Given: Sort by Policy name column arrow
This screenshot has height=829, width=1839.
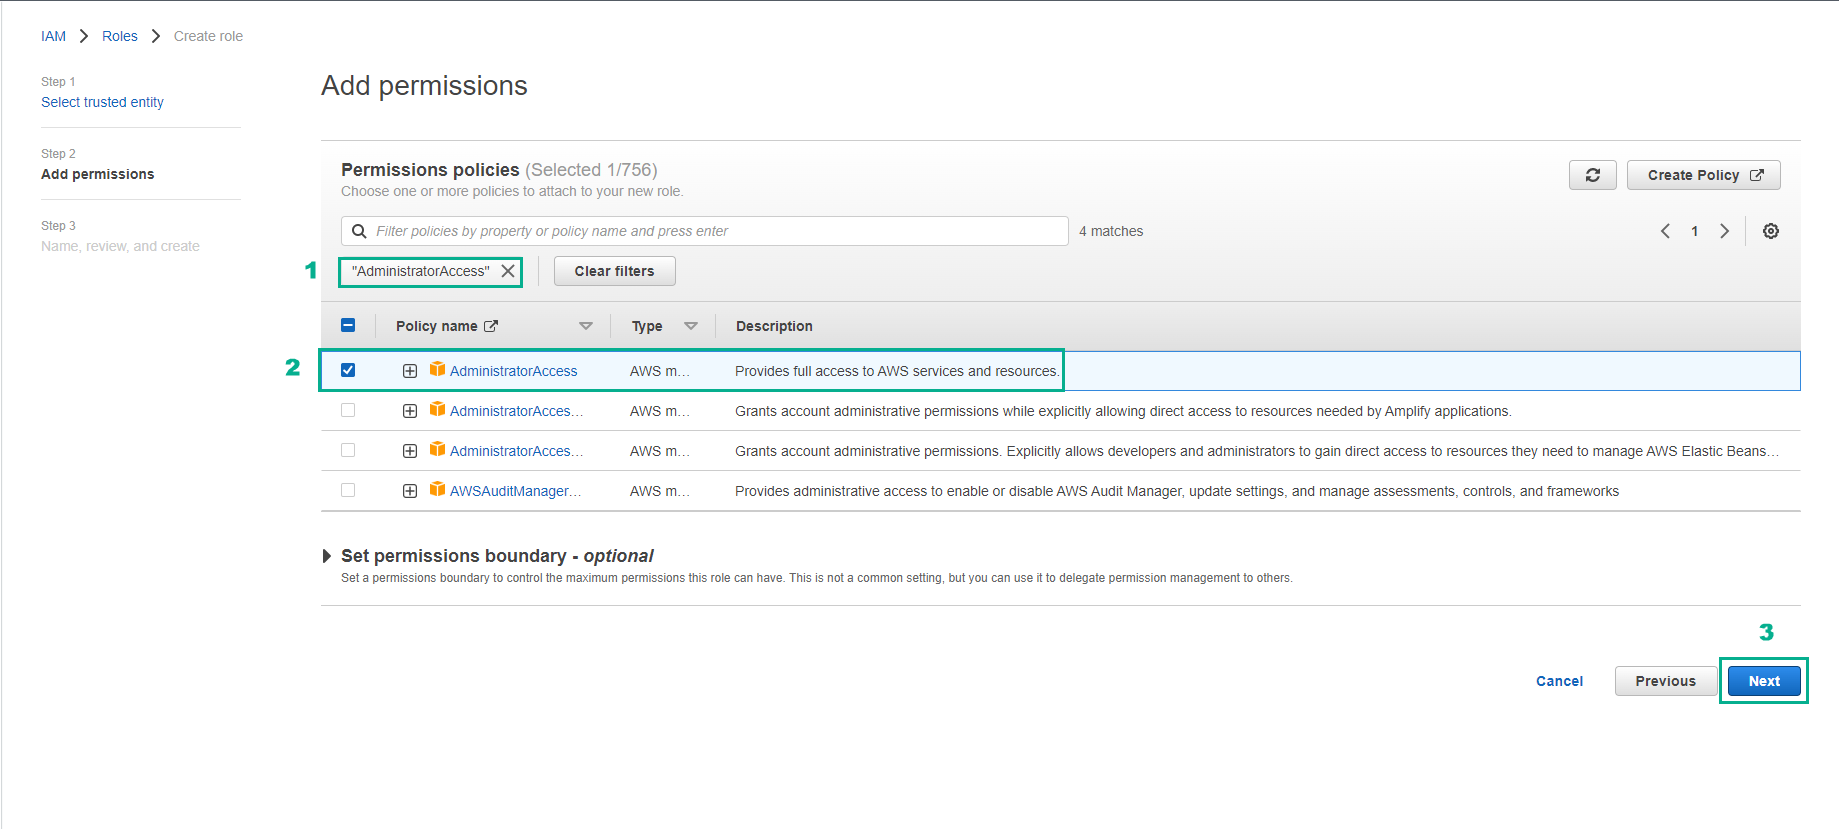Looking at the screenshot, I should pyautogui.click(x=586, y=326).
